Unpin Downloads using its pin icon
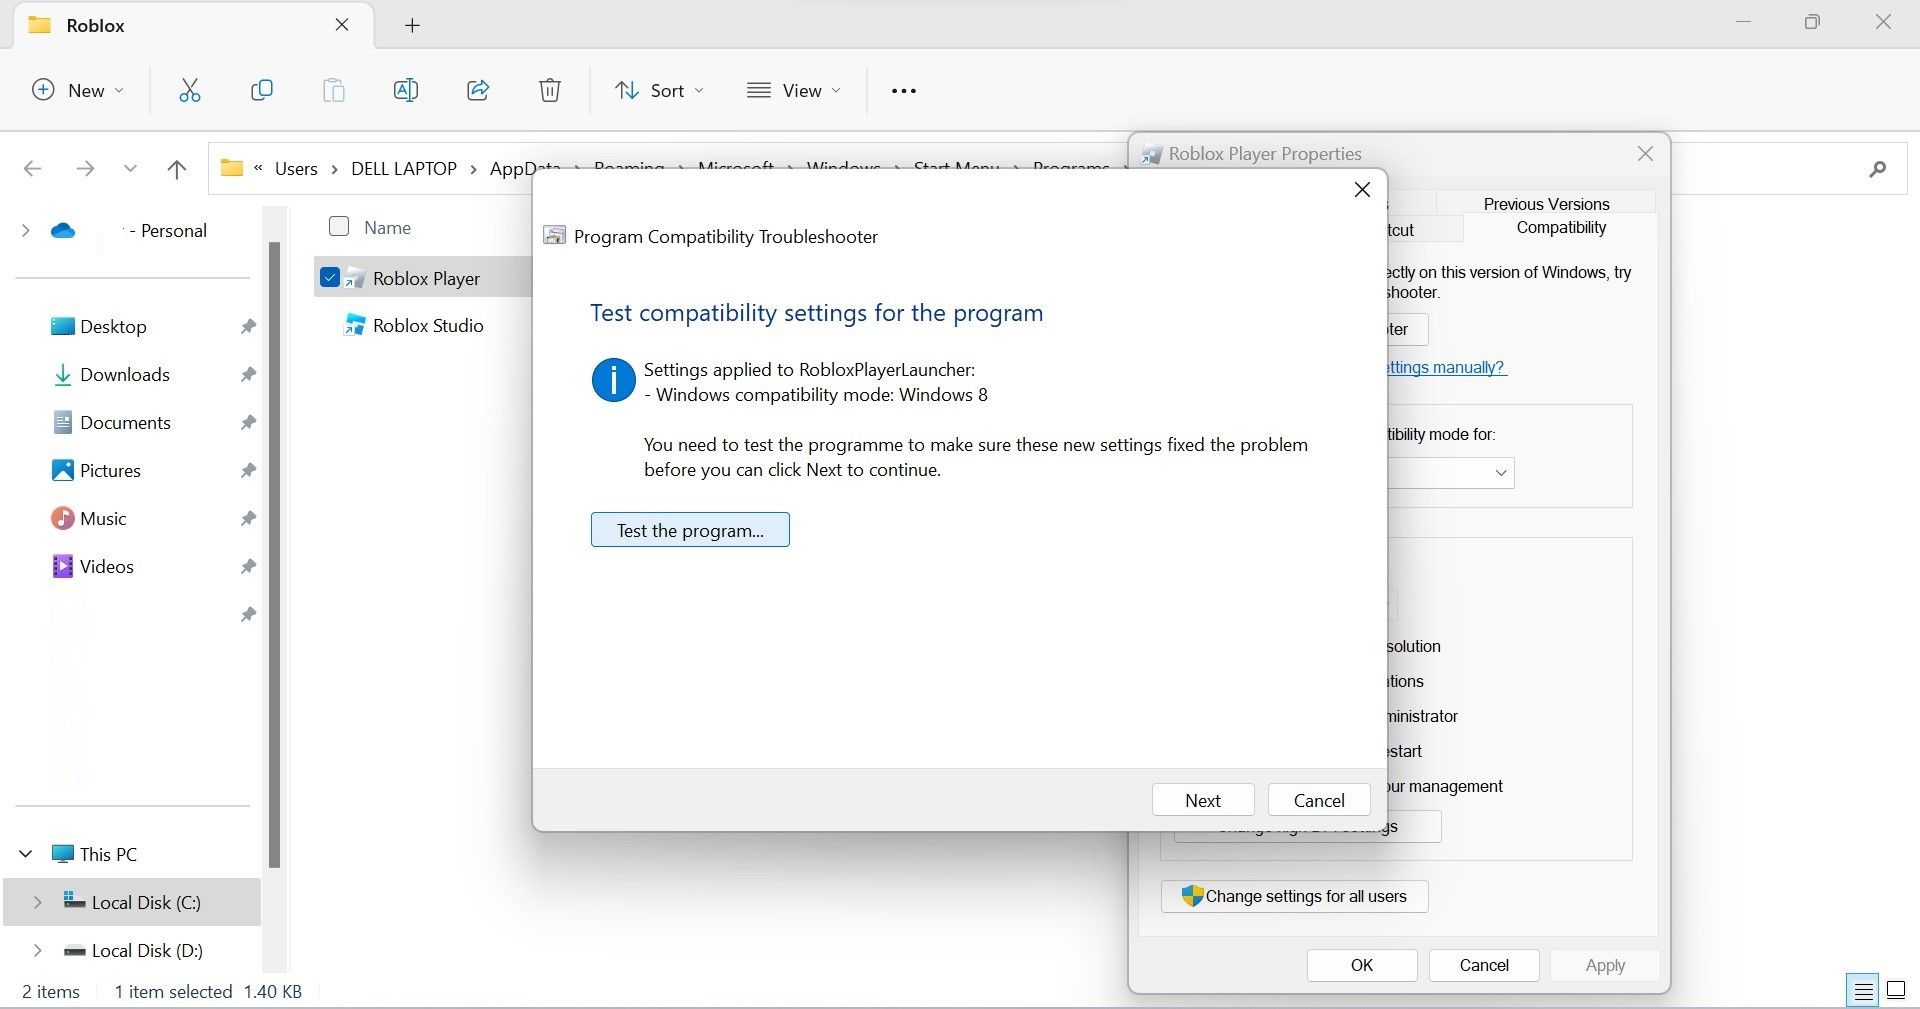The height and width of the screenshot is (1009, 1920). pyautogui.click(x=248, y=374)
